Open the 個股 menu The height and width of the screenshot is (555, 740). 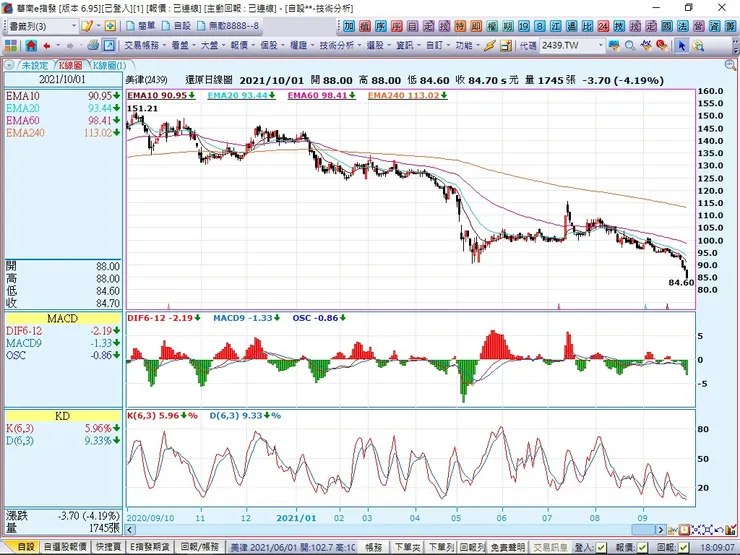coord(272,46)
